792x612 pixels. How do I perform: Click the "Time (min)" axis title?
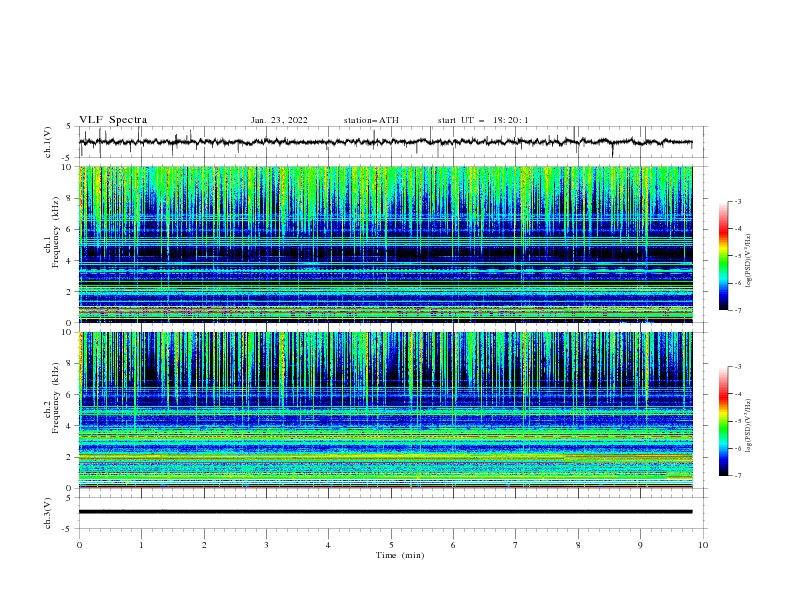click(400, 555)
